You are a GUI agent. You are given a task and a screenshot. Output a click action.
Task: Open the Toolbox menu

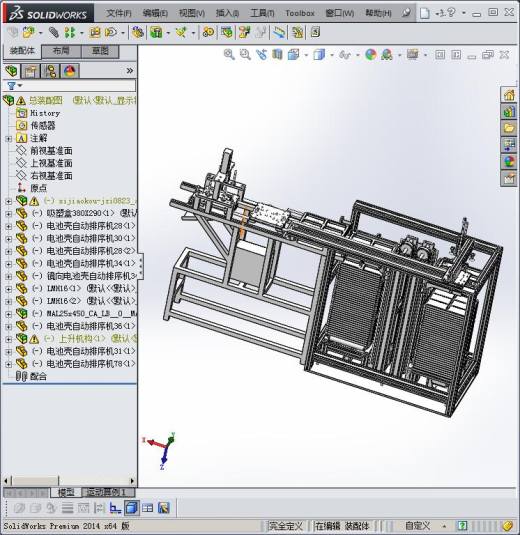(x=300, y=13)
